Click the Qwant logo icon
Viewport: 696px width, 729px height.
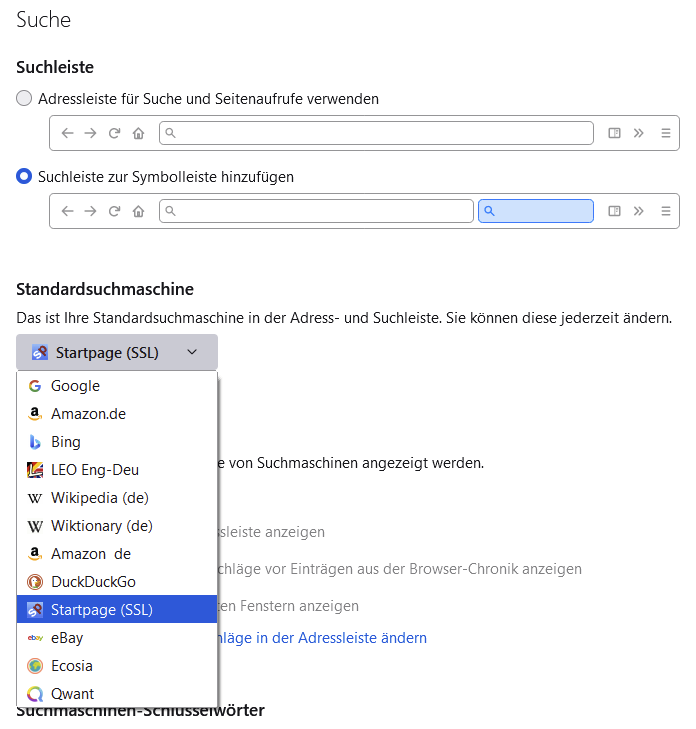(x=35, y=694)
